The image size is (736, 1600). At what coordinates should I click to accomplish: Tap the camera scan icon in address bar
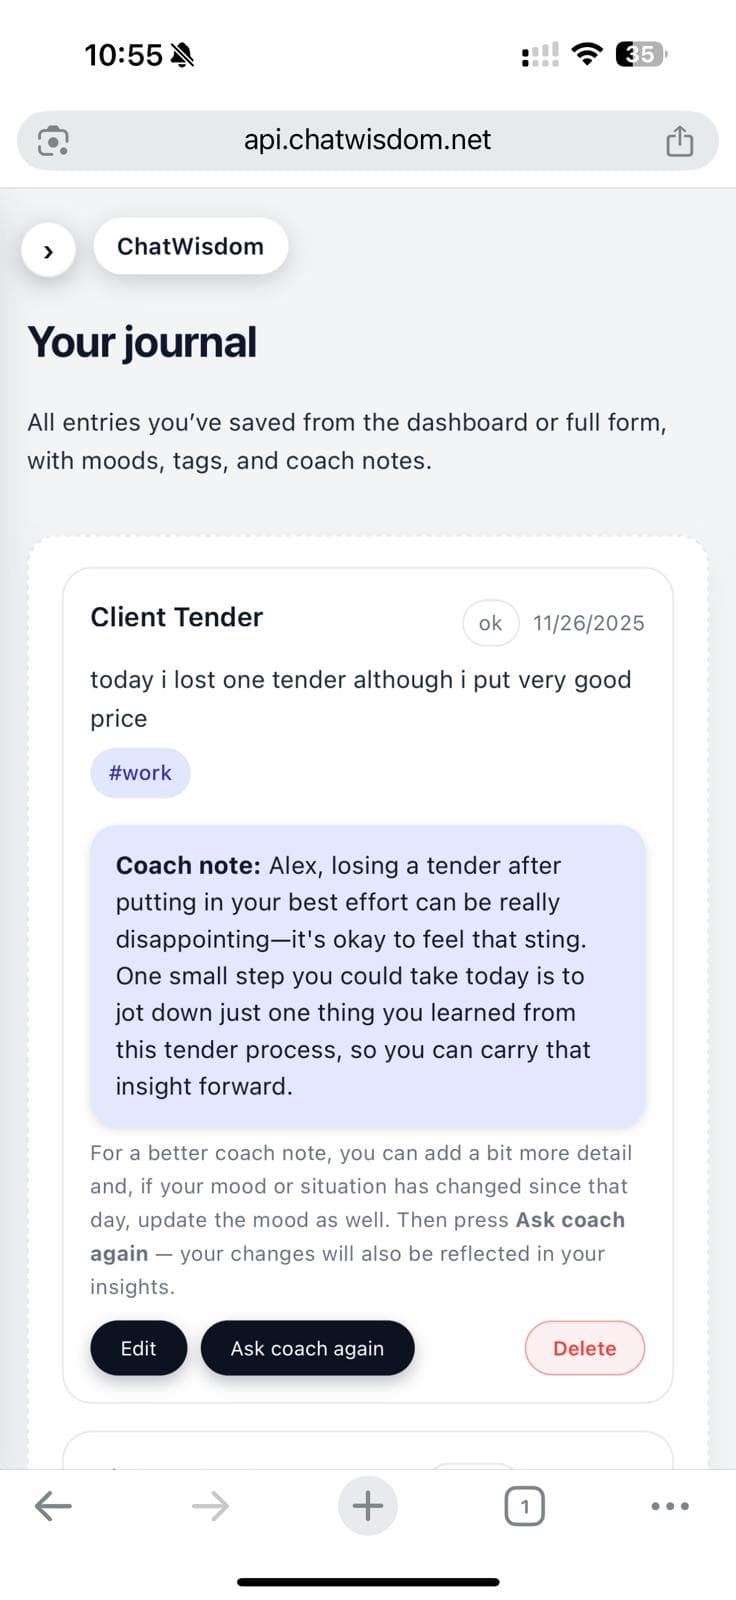tap(52, 141)
